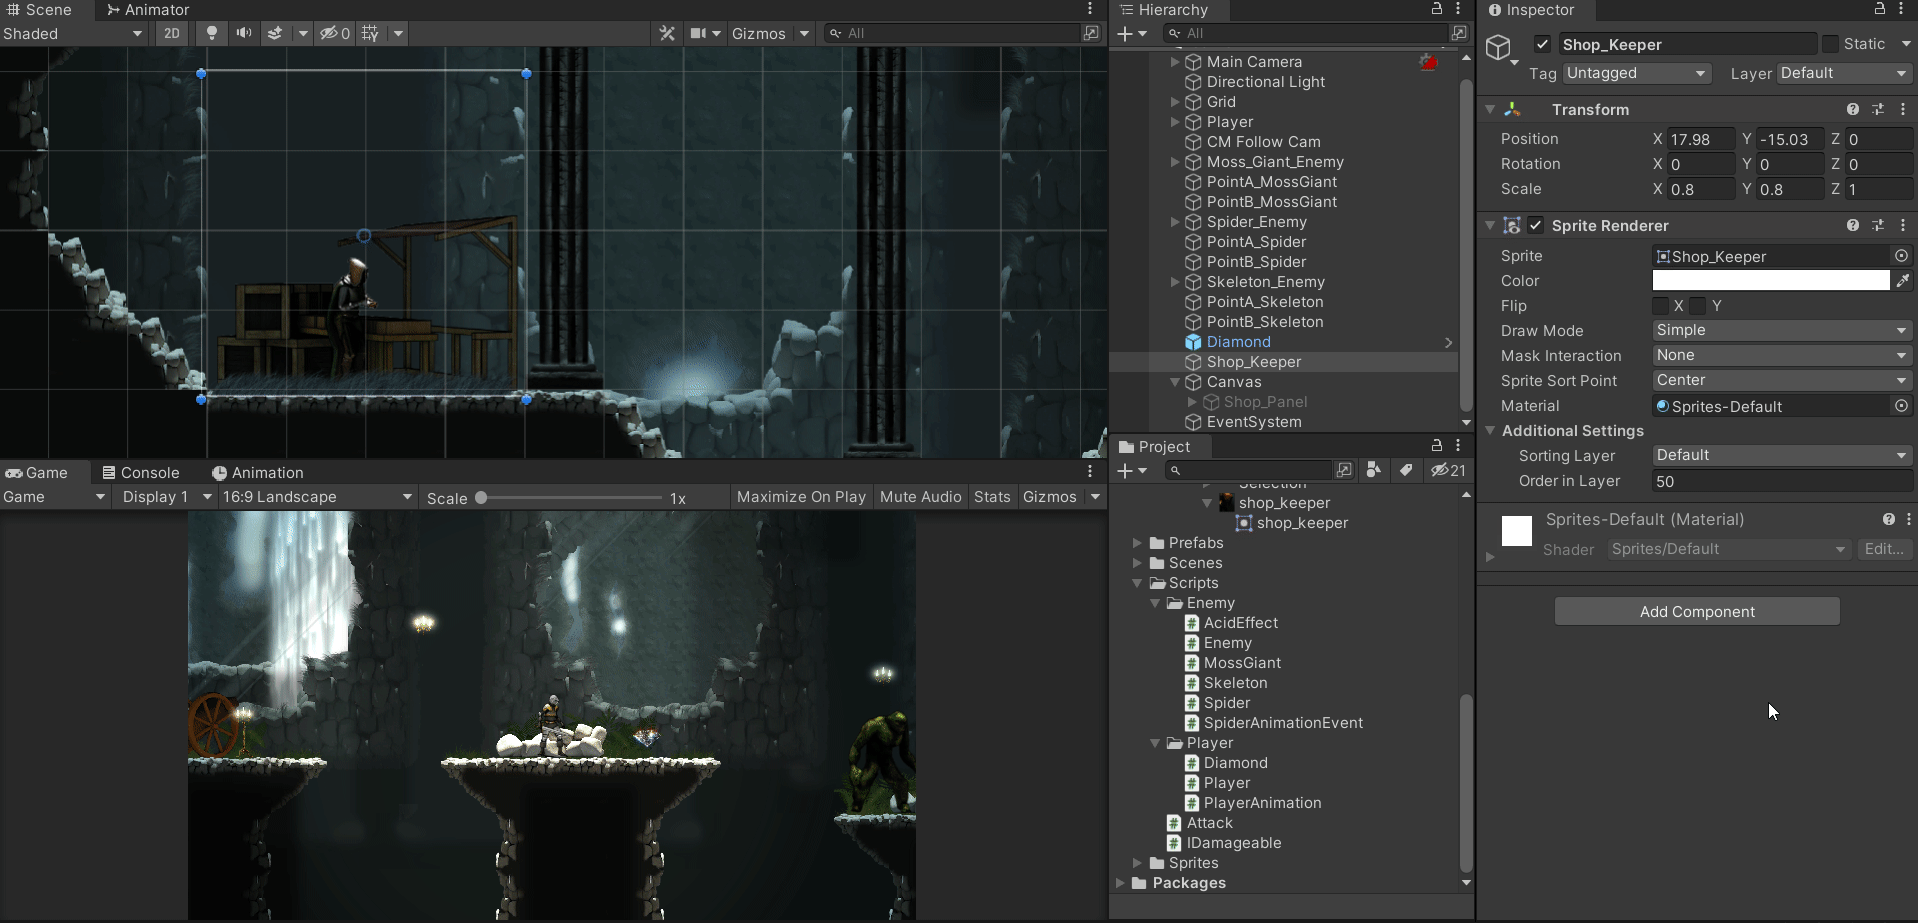Click the Shop_Keeper game object cube icon
The image size is (1918, 923).
[x=1498, y=47]
